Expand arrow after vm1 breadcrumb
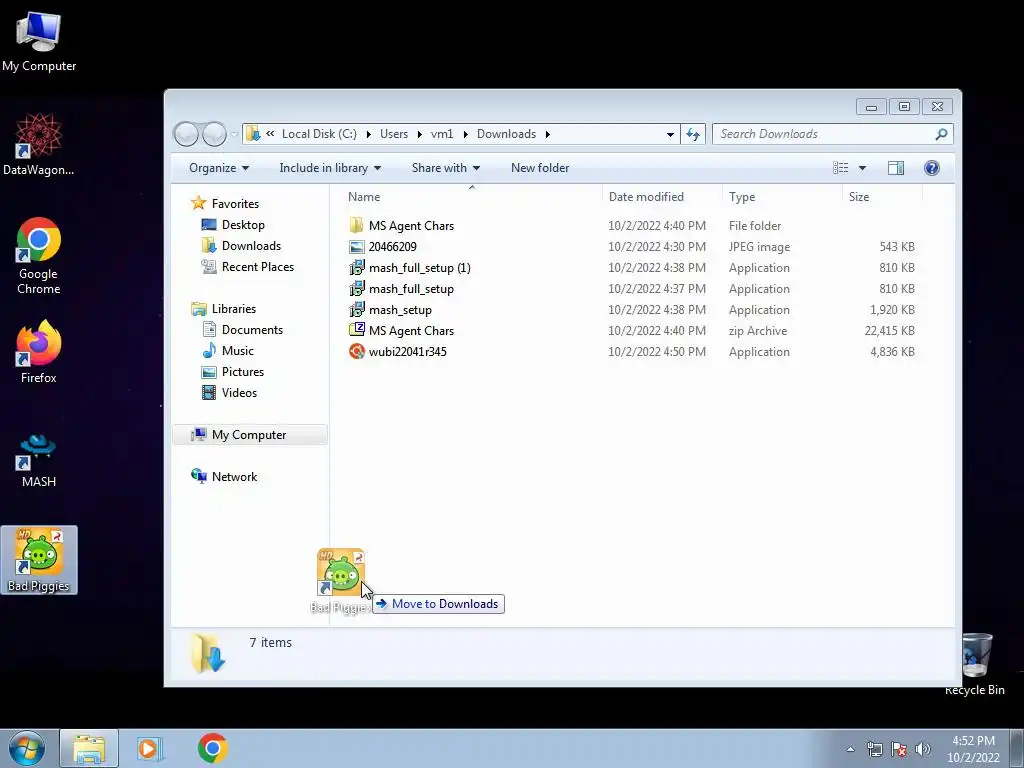This screenshot has height=768, width=1024. tap(465, 134)
